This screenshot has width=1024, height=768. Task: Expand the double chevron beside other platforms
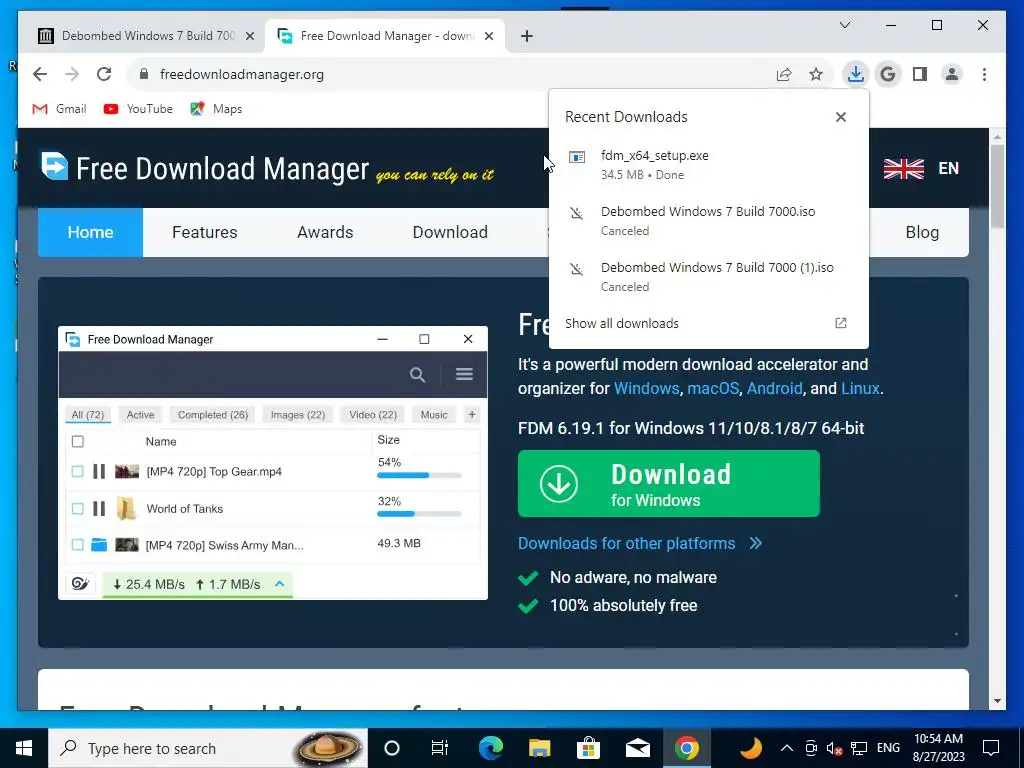pos(756,543)
